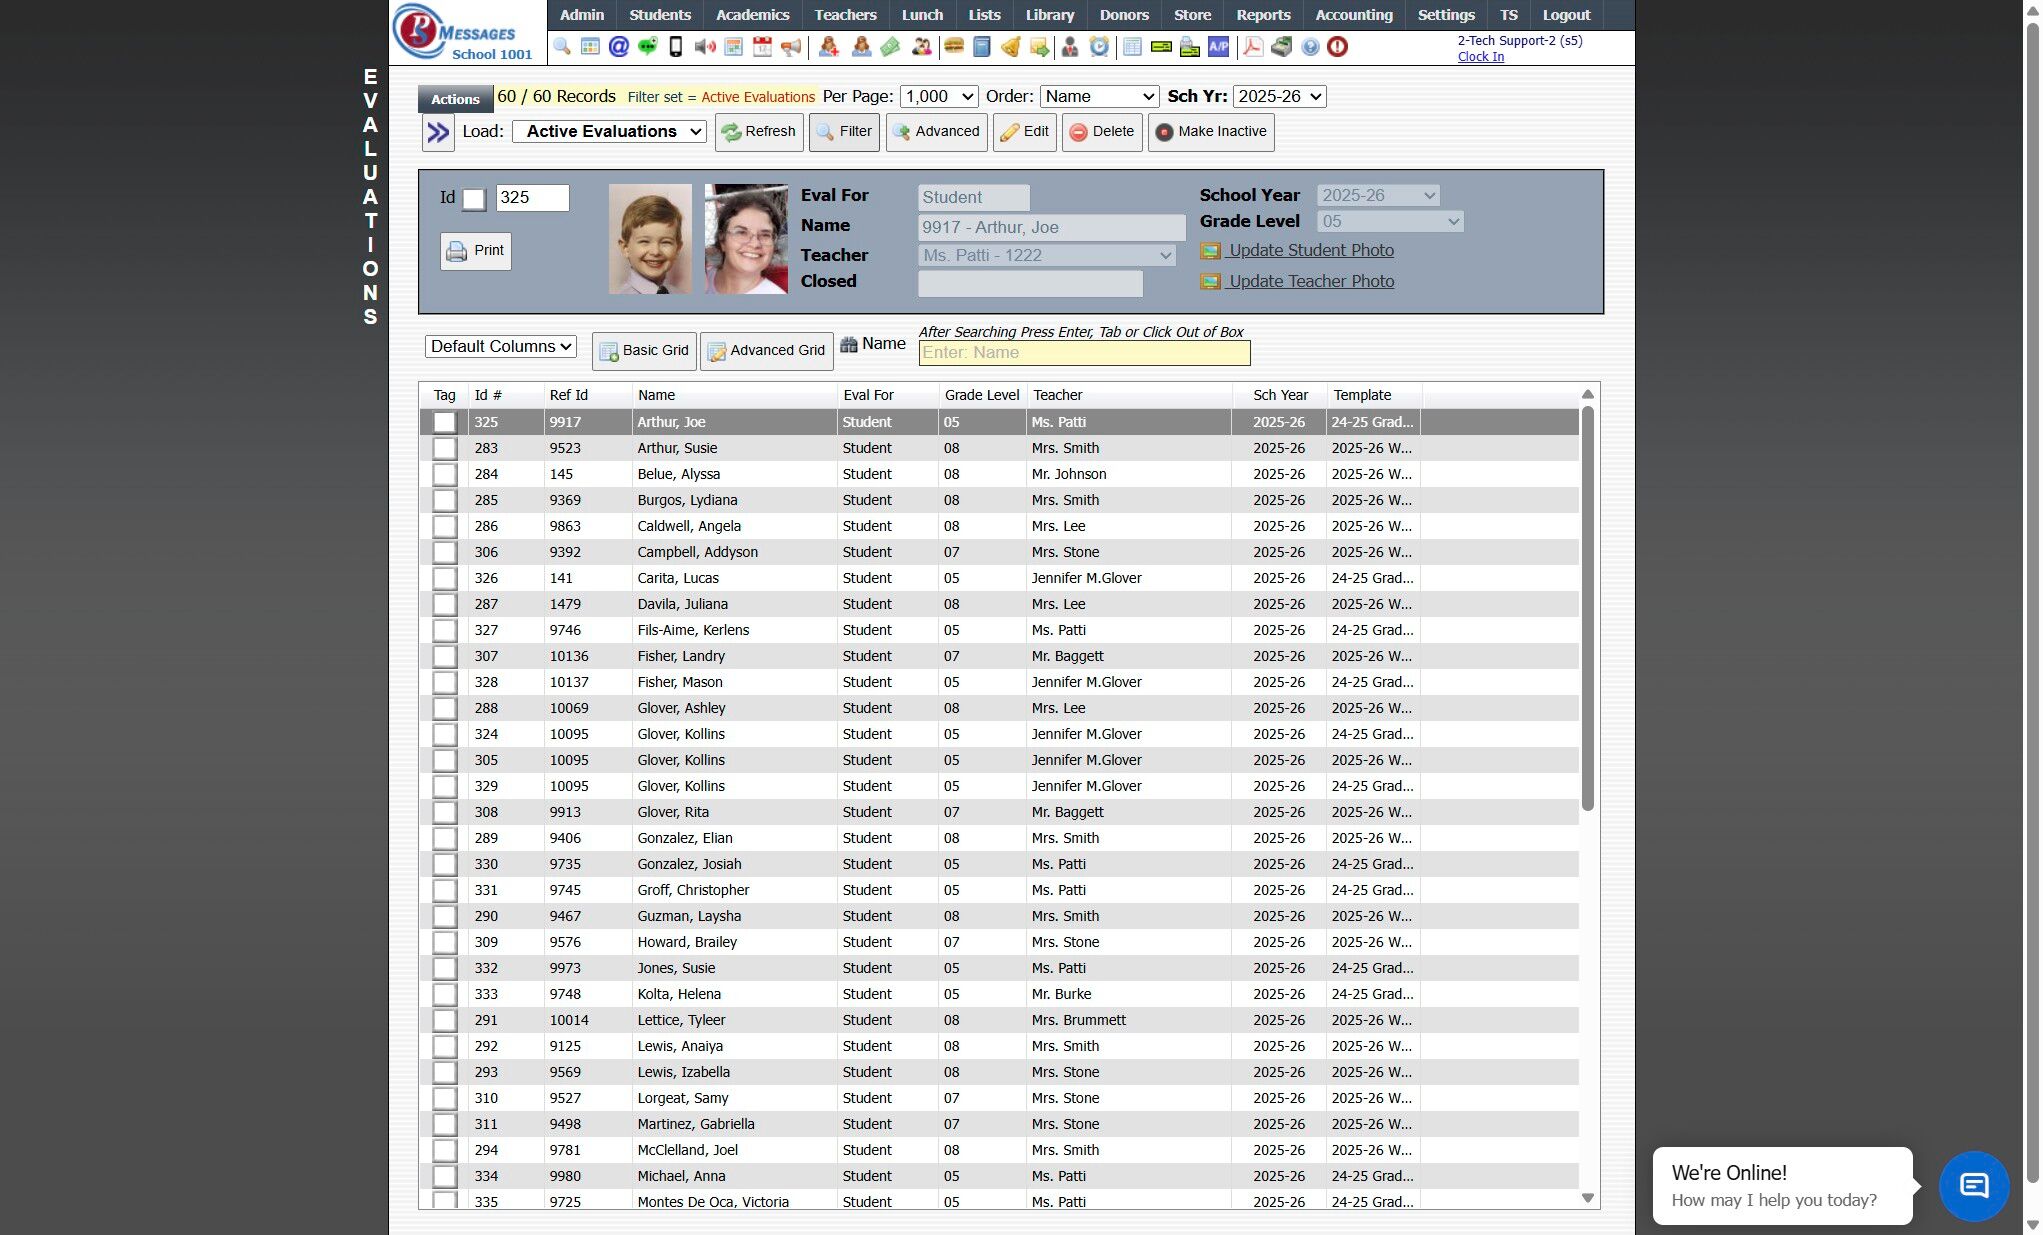Toggle the Id checkbox beside 325
The height and width of the screenshot is (1235, 2043).
474,199
